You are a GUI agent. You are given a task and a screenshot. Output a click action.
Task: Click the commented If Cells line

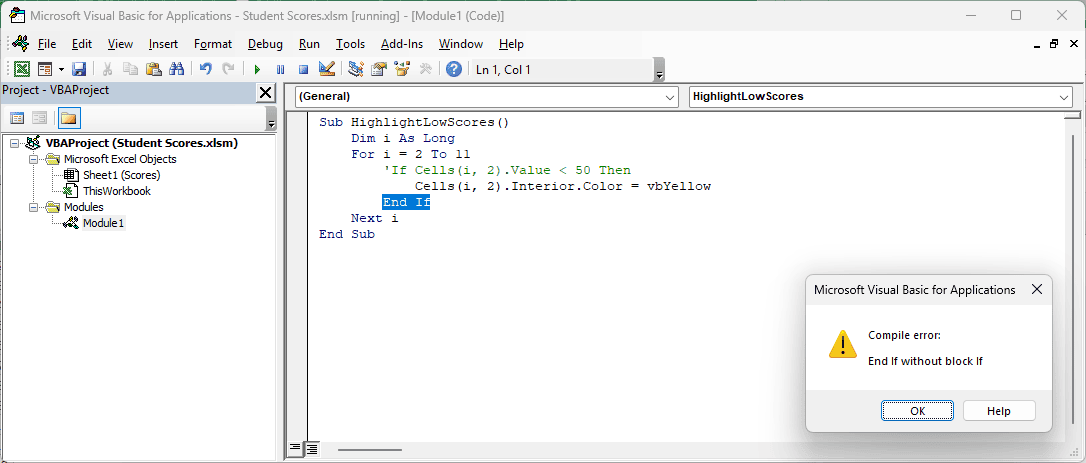click(x=507, y=171)
